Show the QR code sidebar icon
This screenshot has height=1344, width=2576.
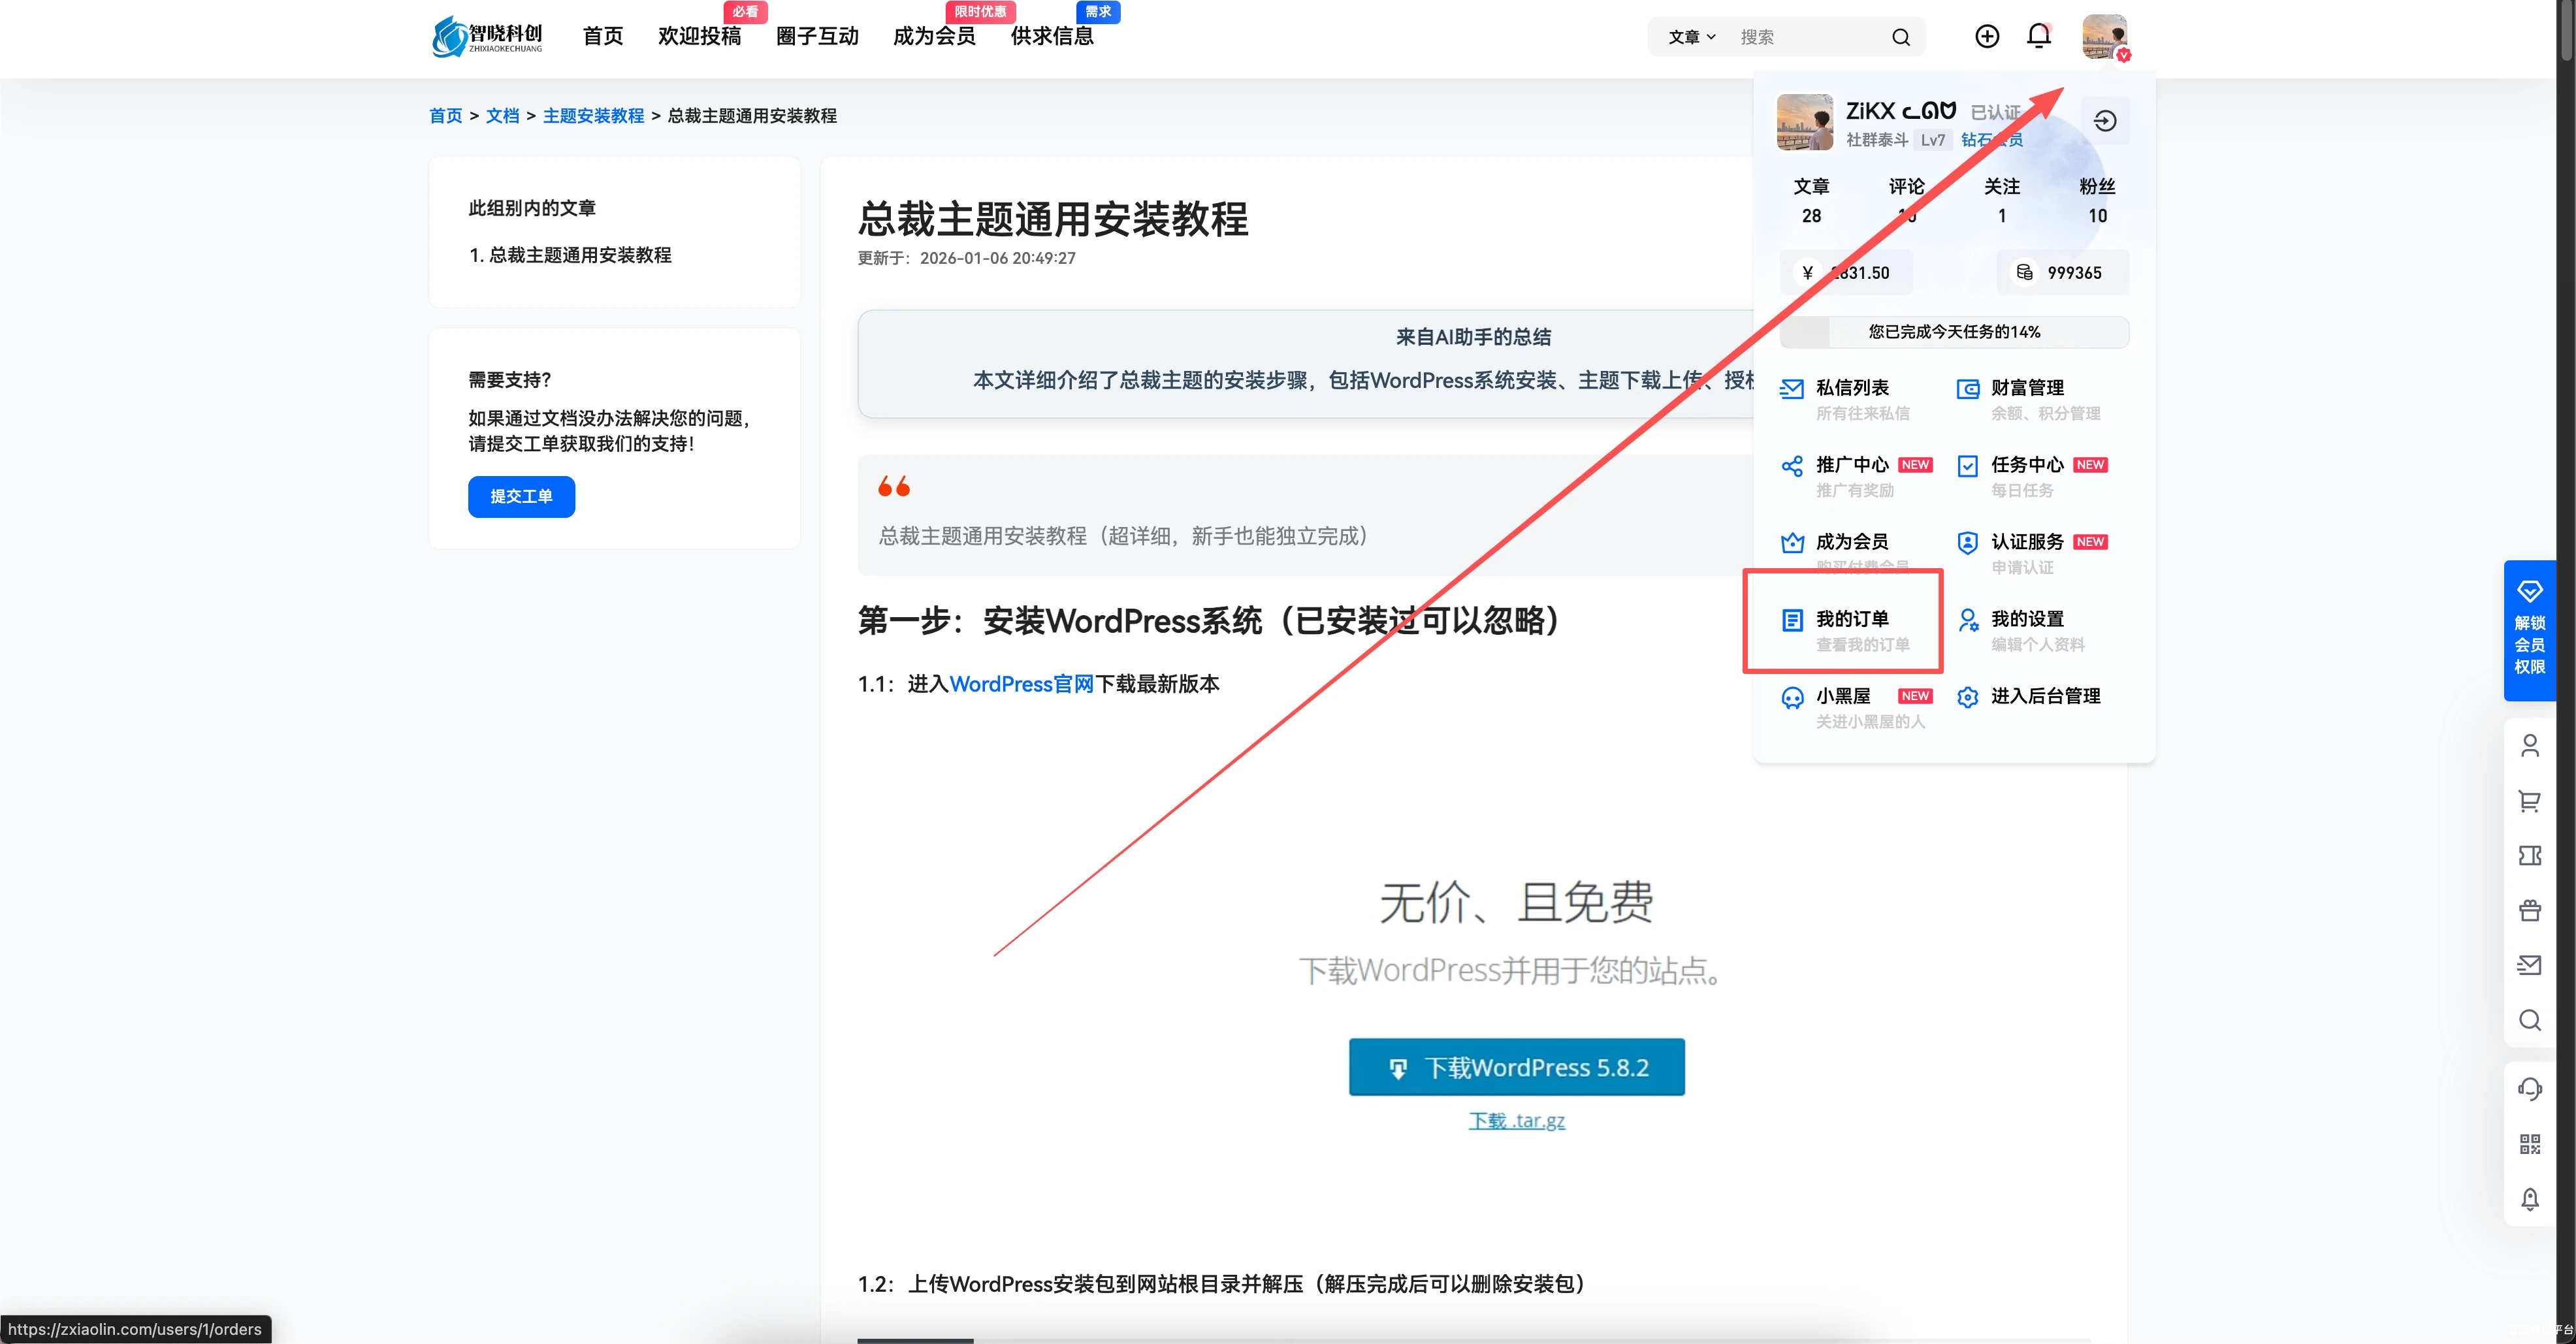(x=2531, y=1143)
